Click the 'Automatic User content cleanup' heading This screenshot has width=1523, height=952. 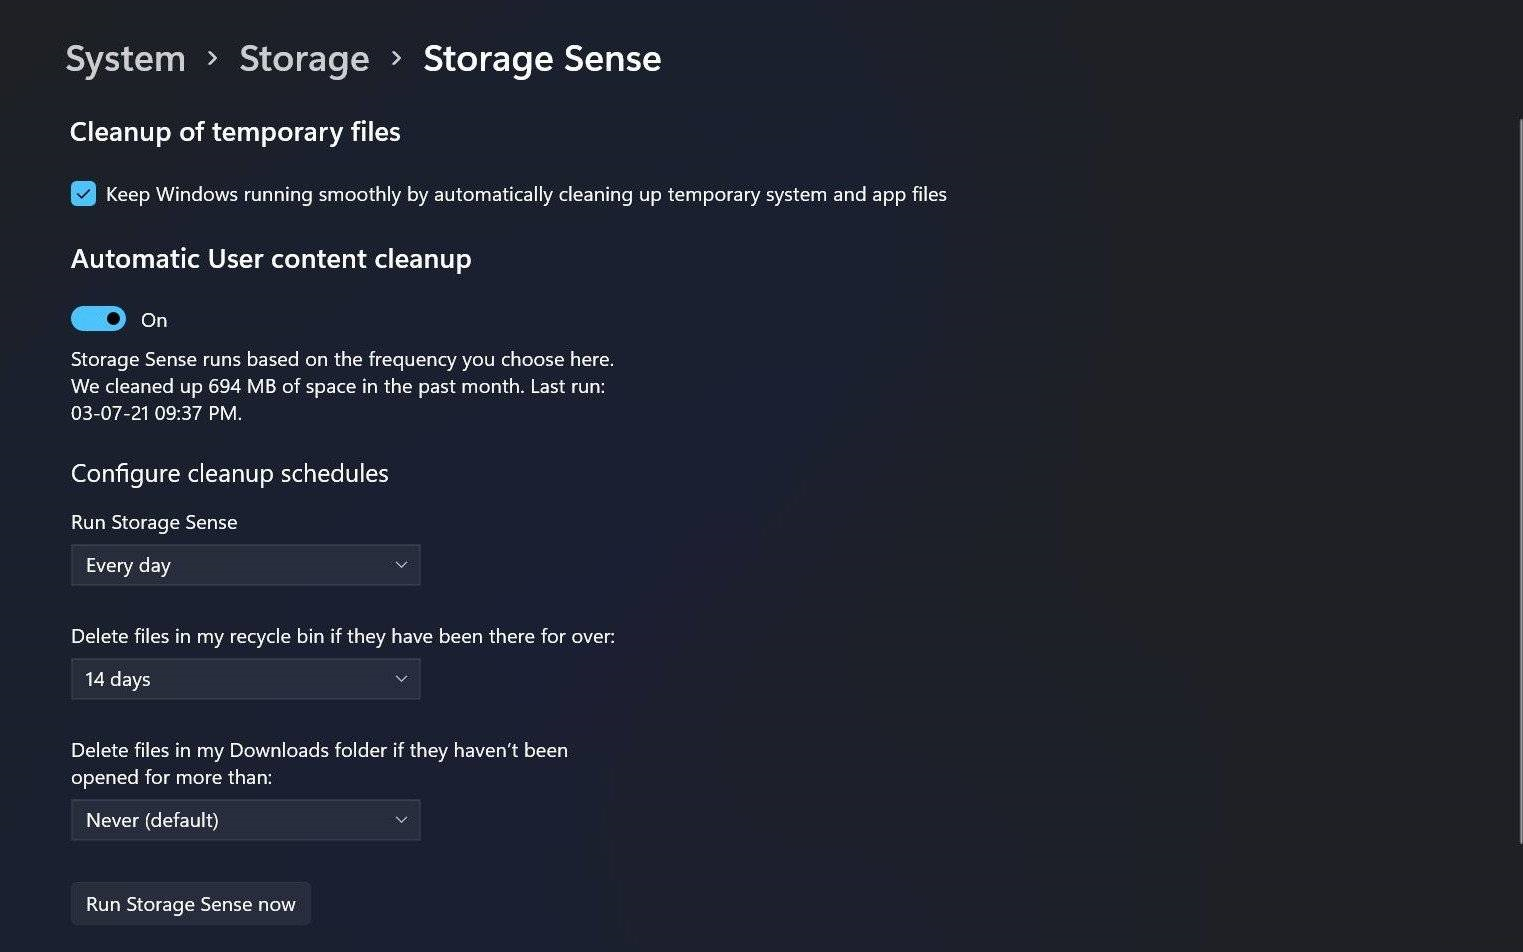tap(271, 259)
